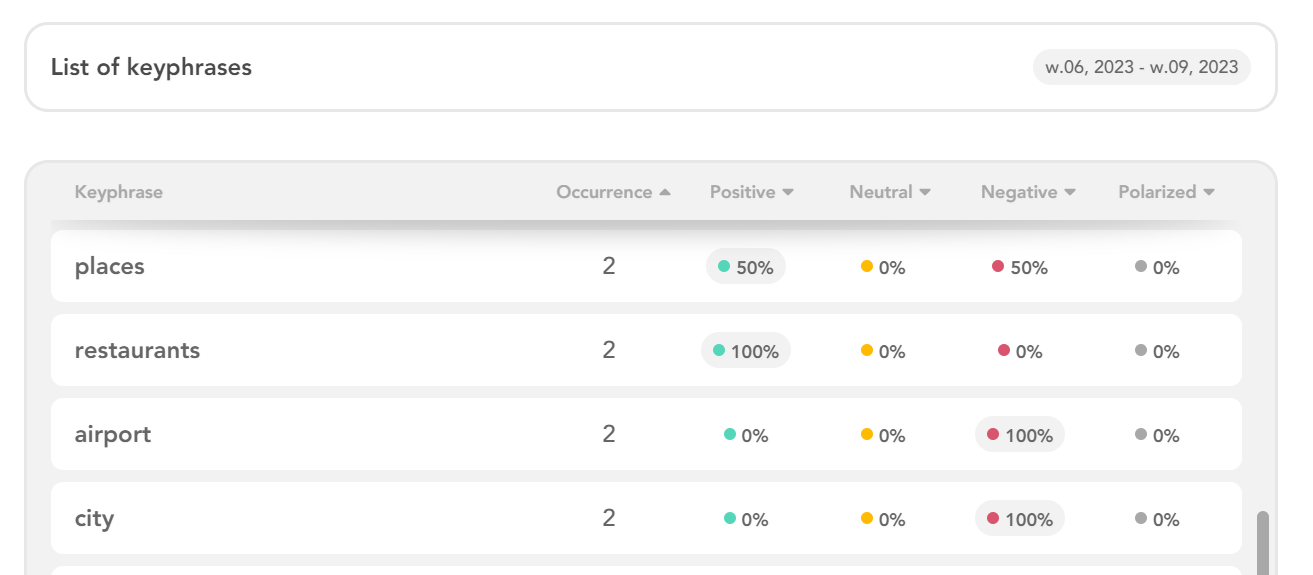Open the date range w.06–w.09 2023 badge
The width and height of the screenshot is (1313, 575).
tap(1142, 67)
